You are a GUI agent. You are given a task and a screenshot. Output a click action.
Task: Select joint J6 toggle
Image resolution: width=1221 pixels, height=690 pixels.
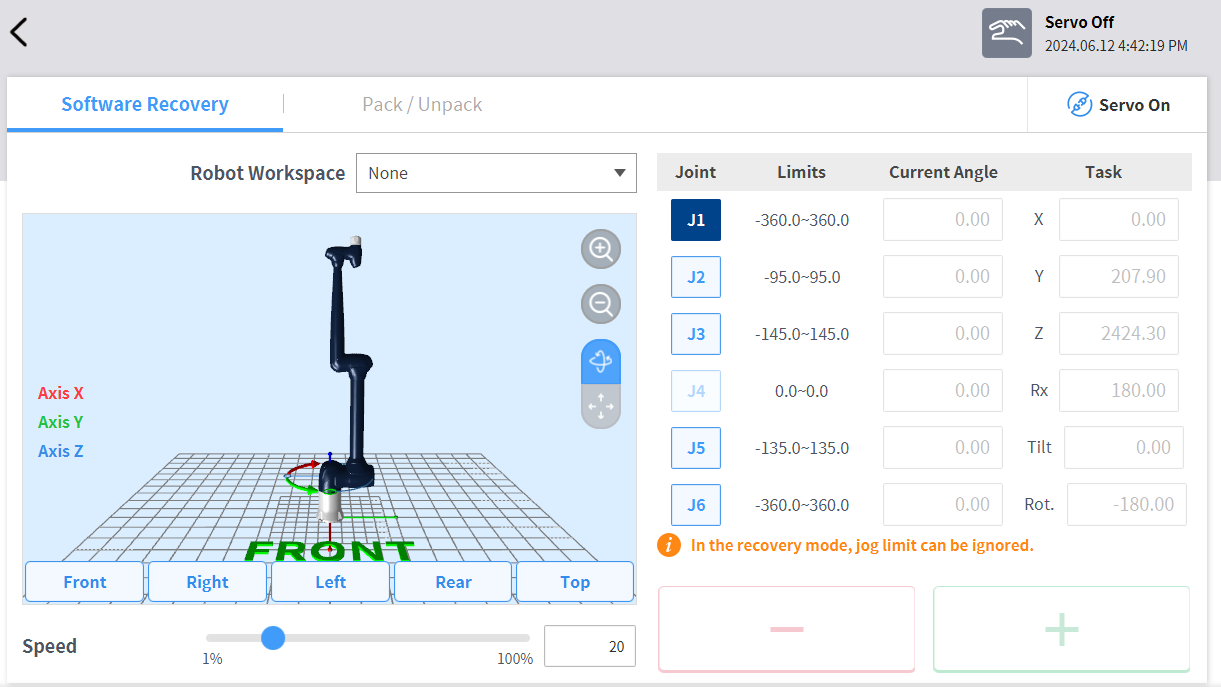(696, 505)
